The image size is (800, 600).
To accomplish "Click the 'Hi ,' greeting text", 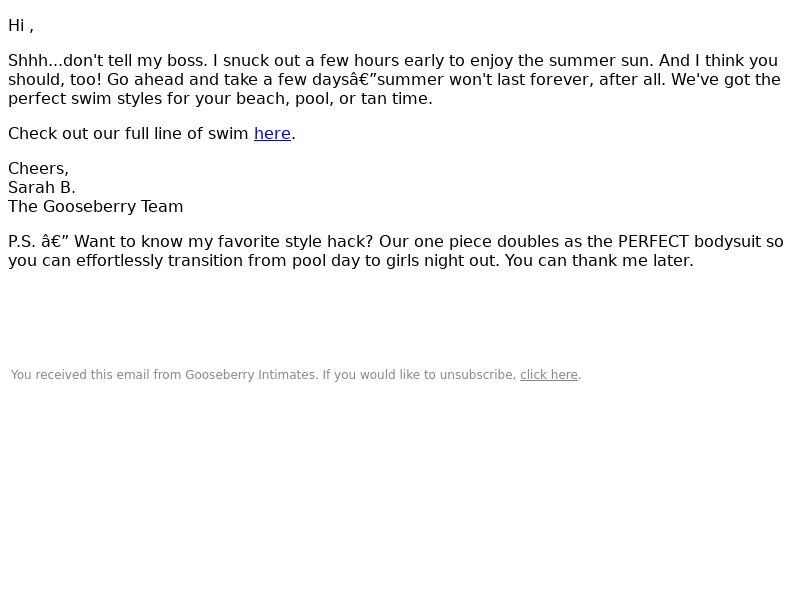I will (x=21, y=26).
